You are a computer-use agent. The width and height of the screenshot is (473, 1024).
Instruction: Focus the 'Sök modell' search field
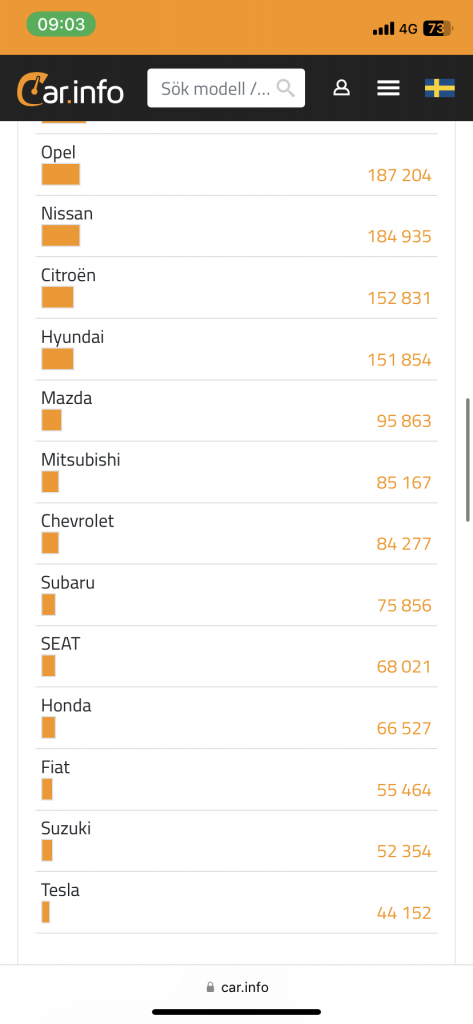click(226, 88)
